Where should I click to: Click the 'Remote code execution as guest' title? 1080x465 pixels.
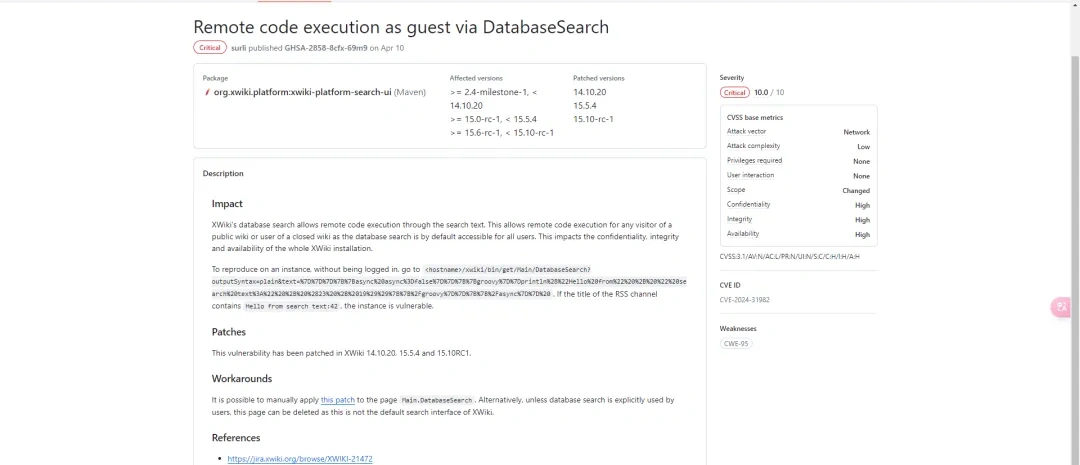(401, 27)
